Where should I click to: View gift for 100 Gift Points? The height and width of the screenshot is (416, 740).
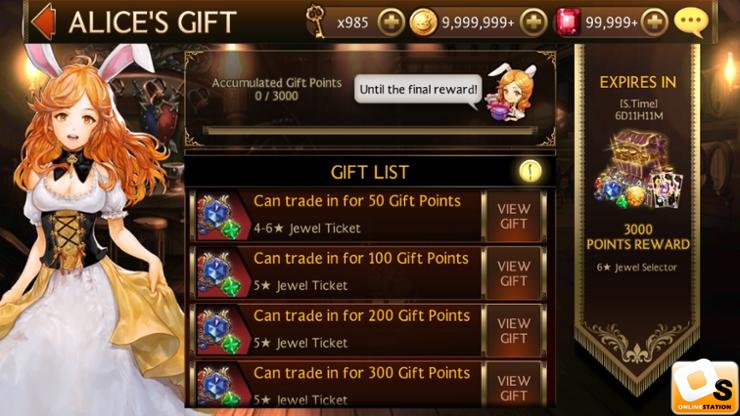(x=513, y=273)
